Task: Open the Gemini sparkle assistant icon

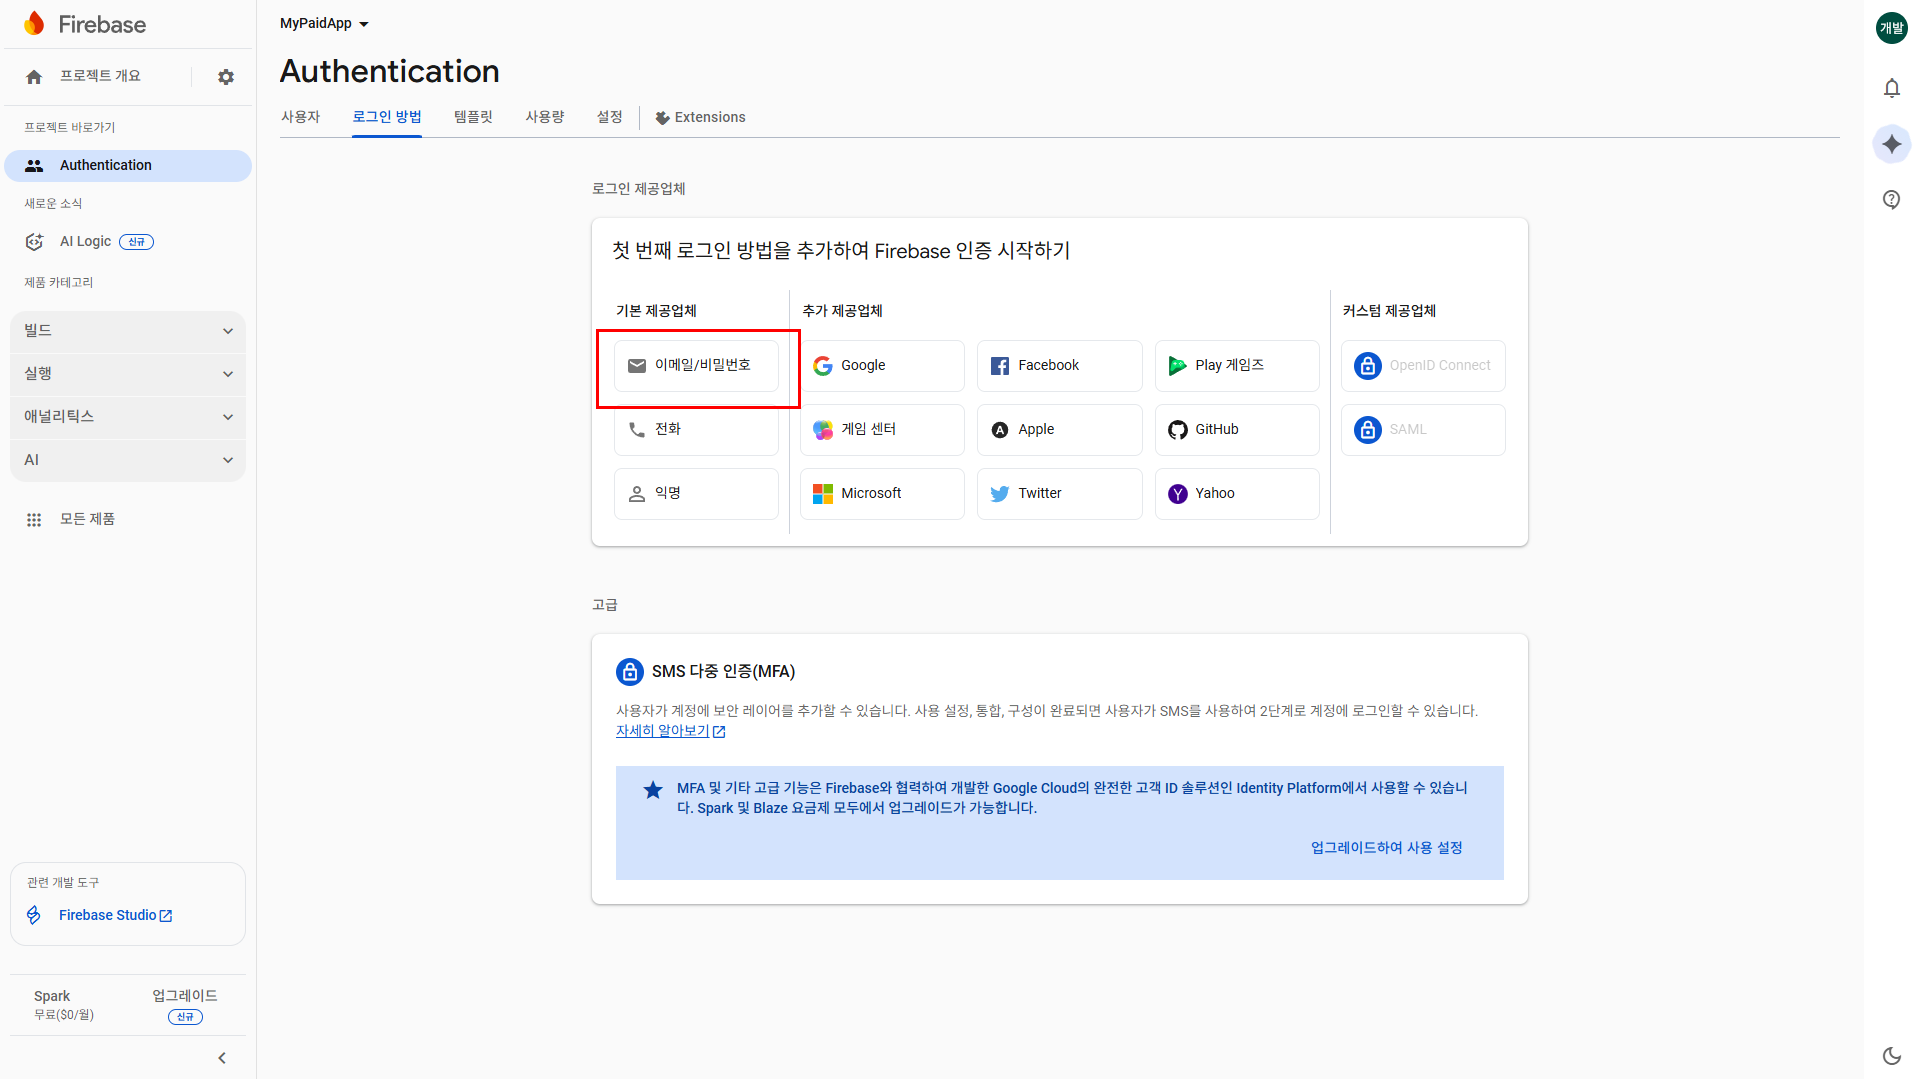Action: coord(1892,144)
